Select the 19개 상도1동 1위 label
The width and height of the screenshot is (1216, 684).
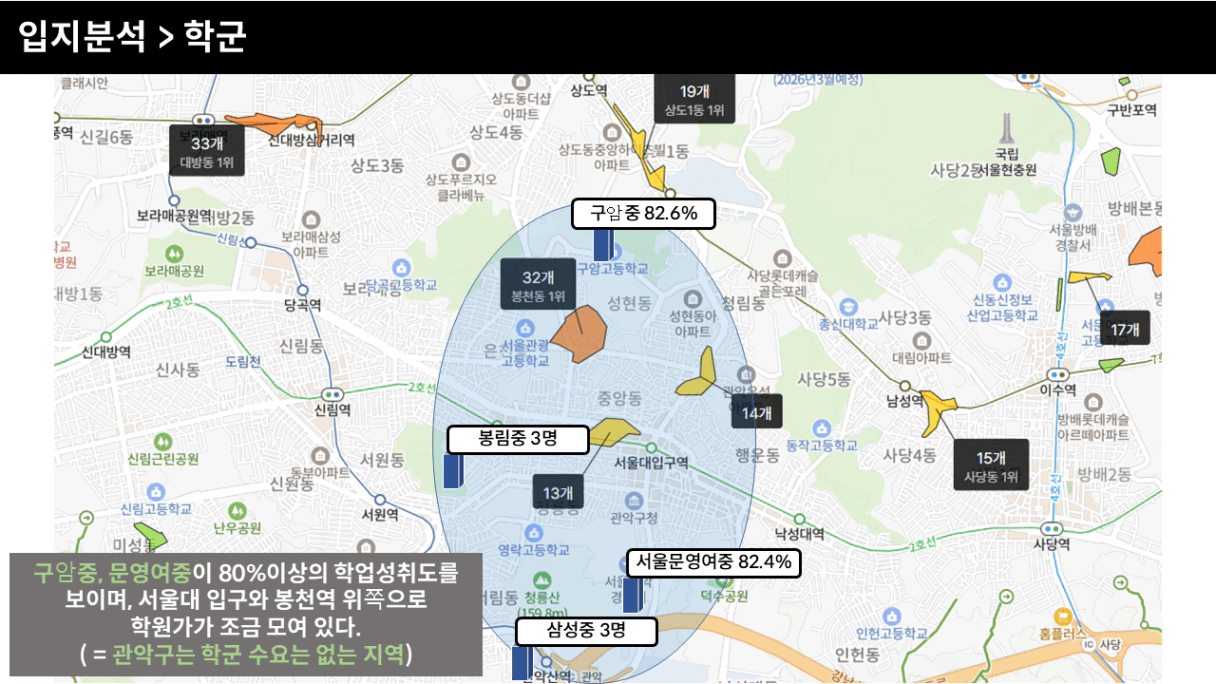click(694, 99)
